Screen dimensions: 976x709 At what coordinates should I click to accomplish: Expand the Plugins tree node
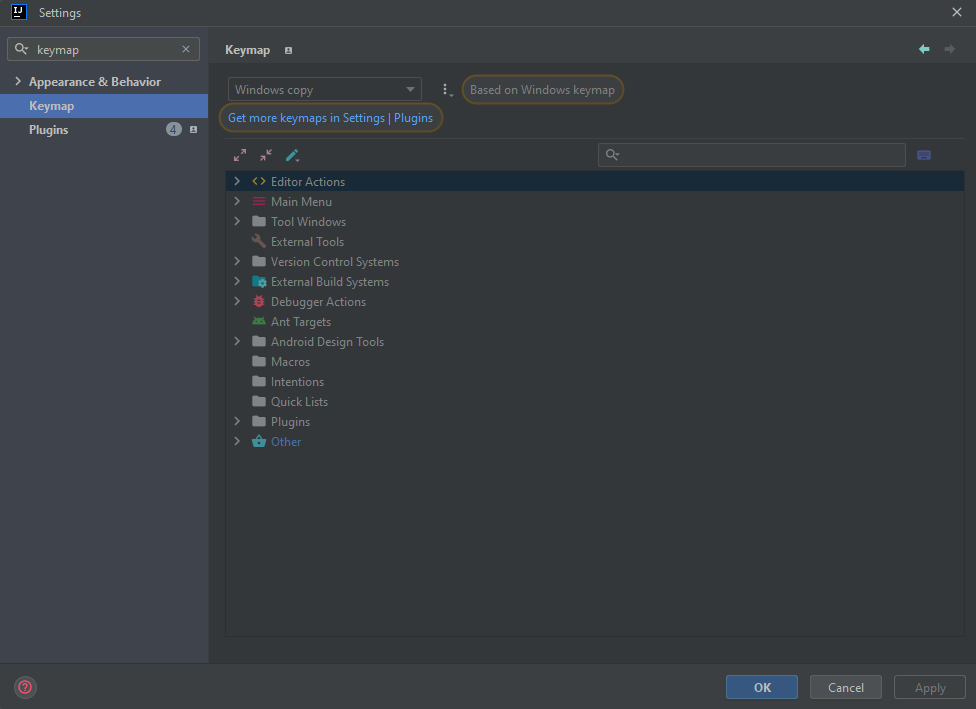click(237, 421)
